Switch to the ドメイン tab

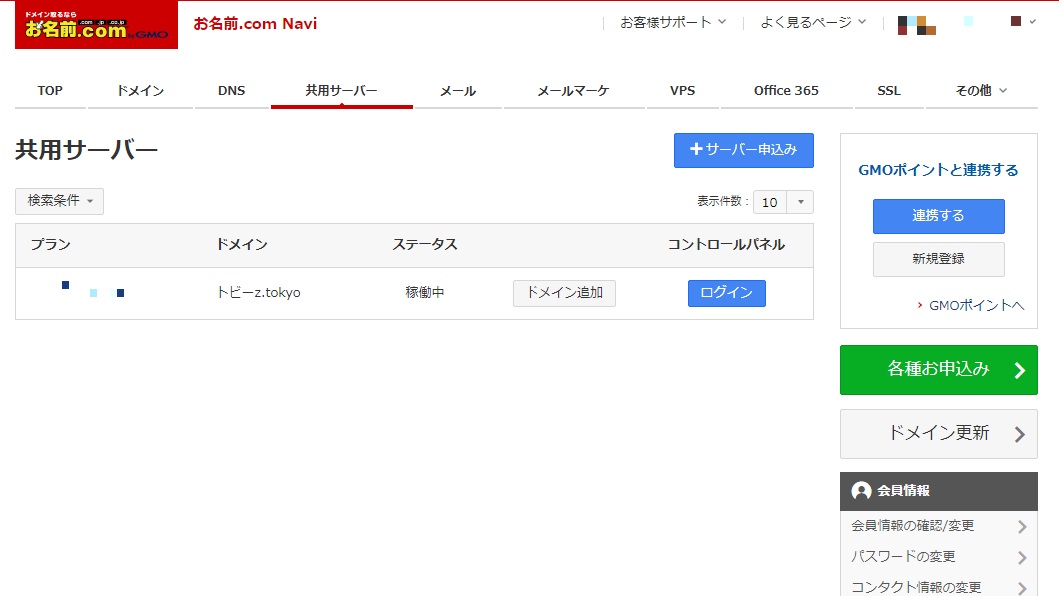pyautogui.click(x=140, y=91)
